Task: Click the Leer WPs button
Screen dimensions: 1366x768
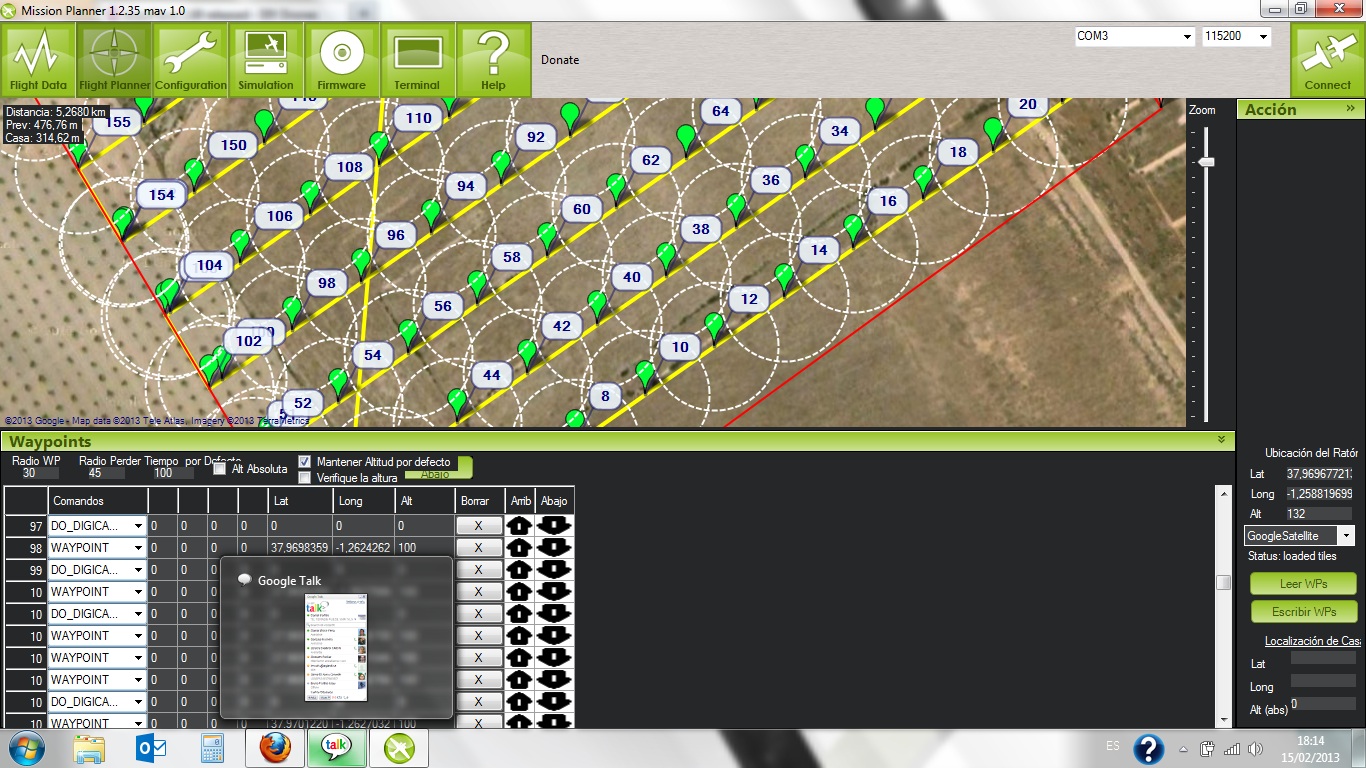Action: 1303,584
